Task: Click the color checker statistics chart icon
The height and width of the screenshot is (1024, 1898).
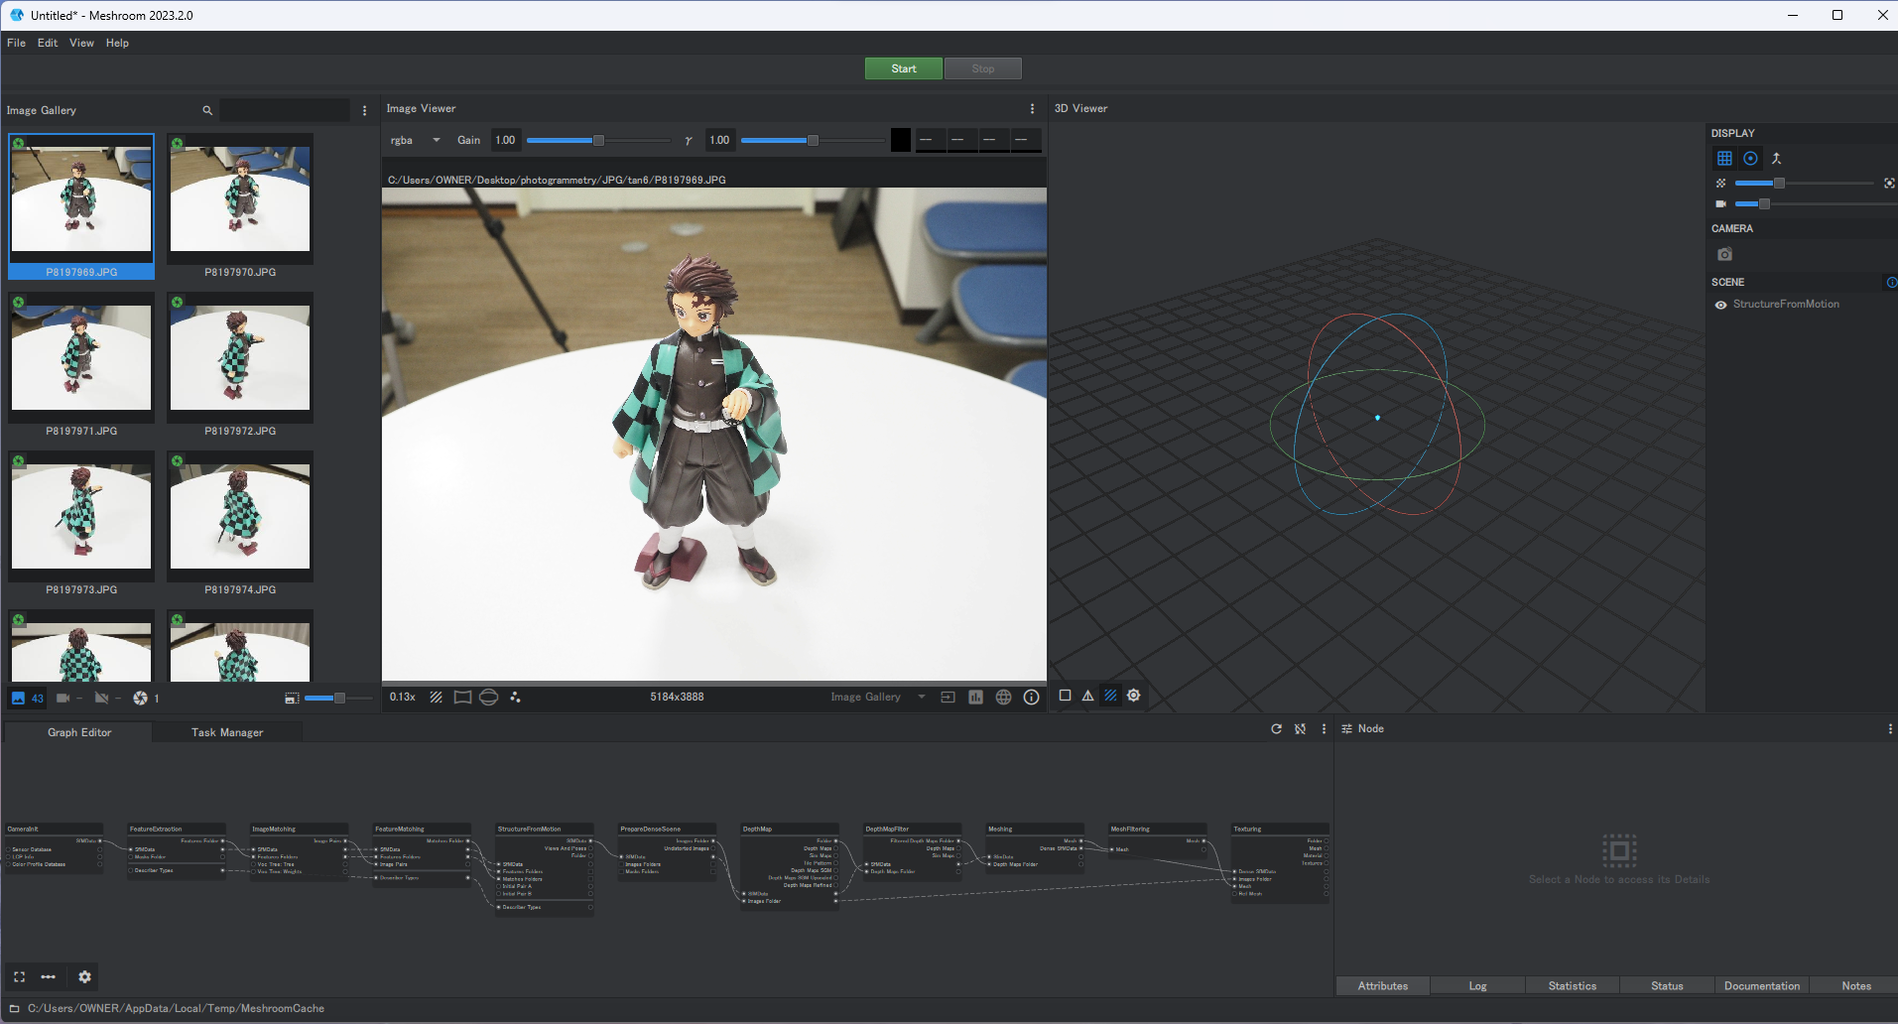Action: 975,697
